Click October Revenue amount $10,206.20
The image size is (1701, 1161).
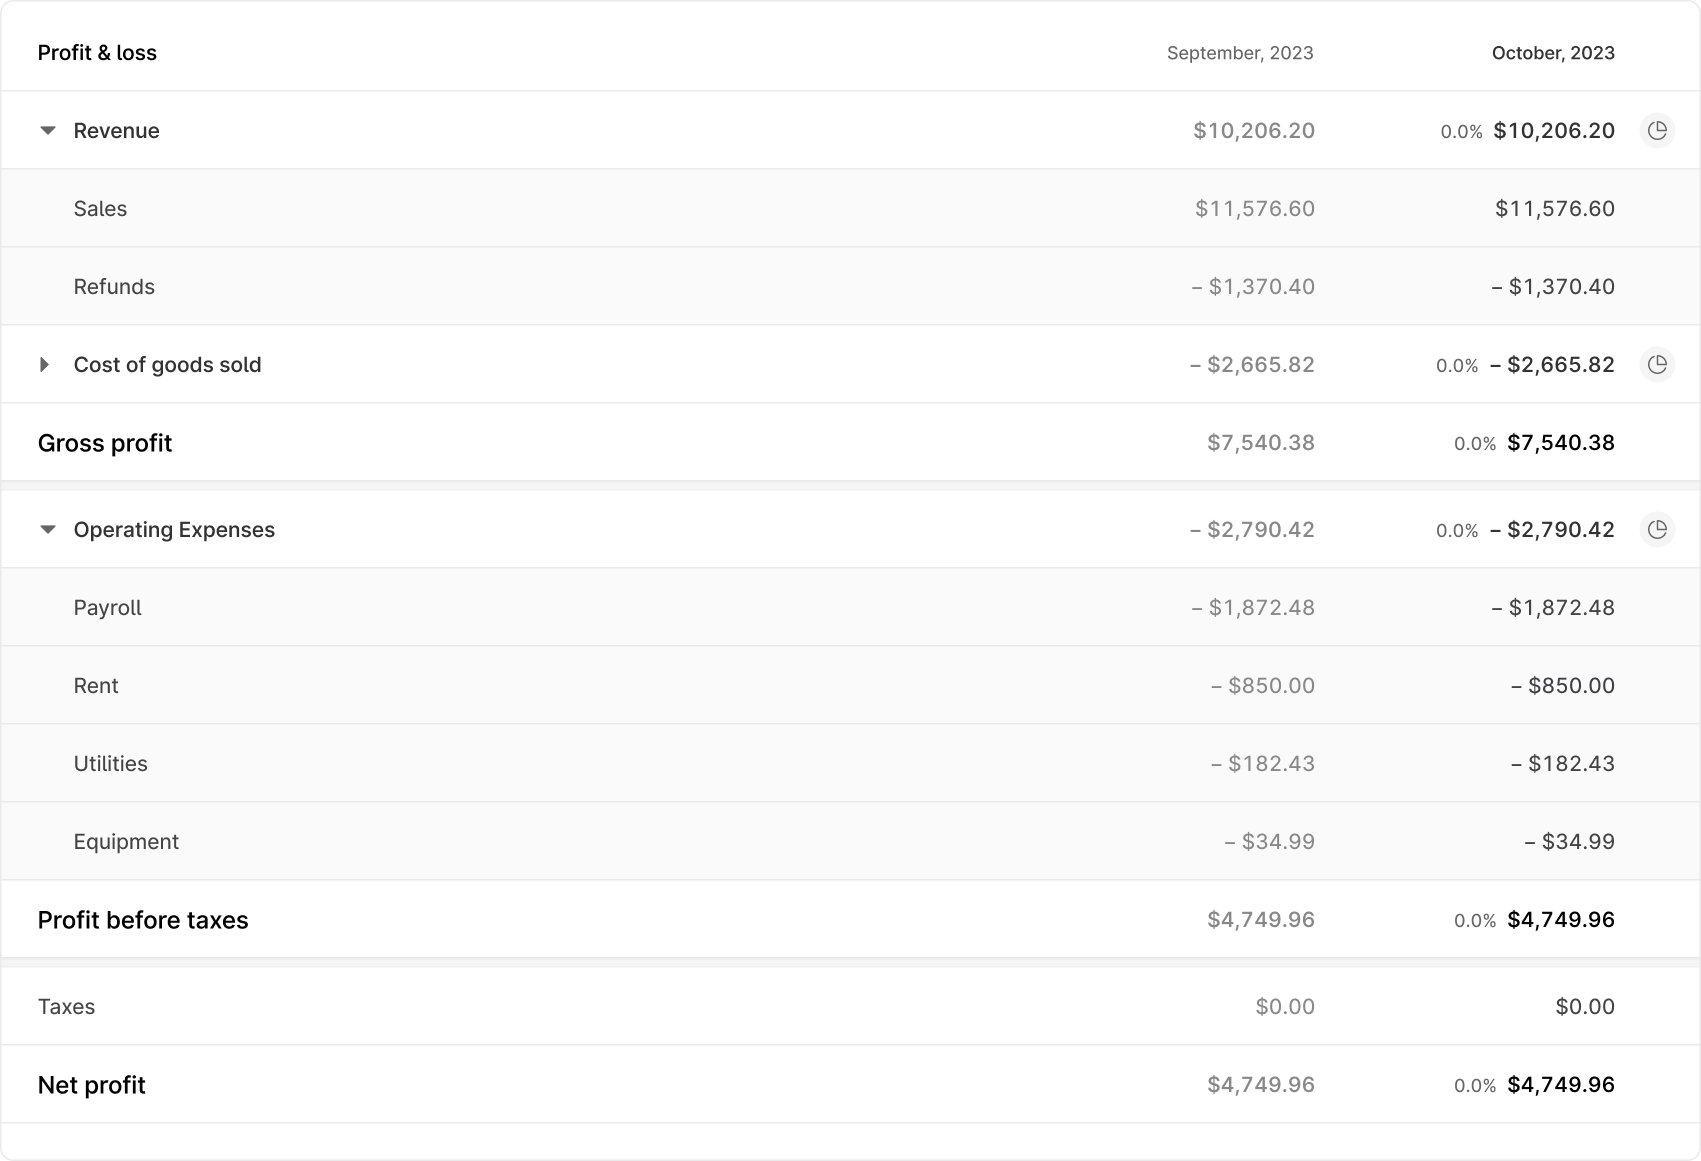(x=1554, y=131)
